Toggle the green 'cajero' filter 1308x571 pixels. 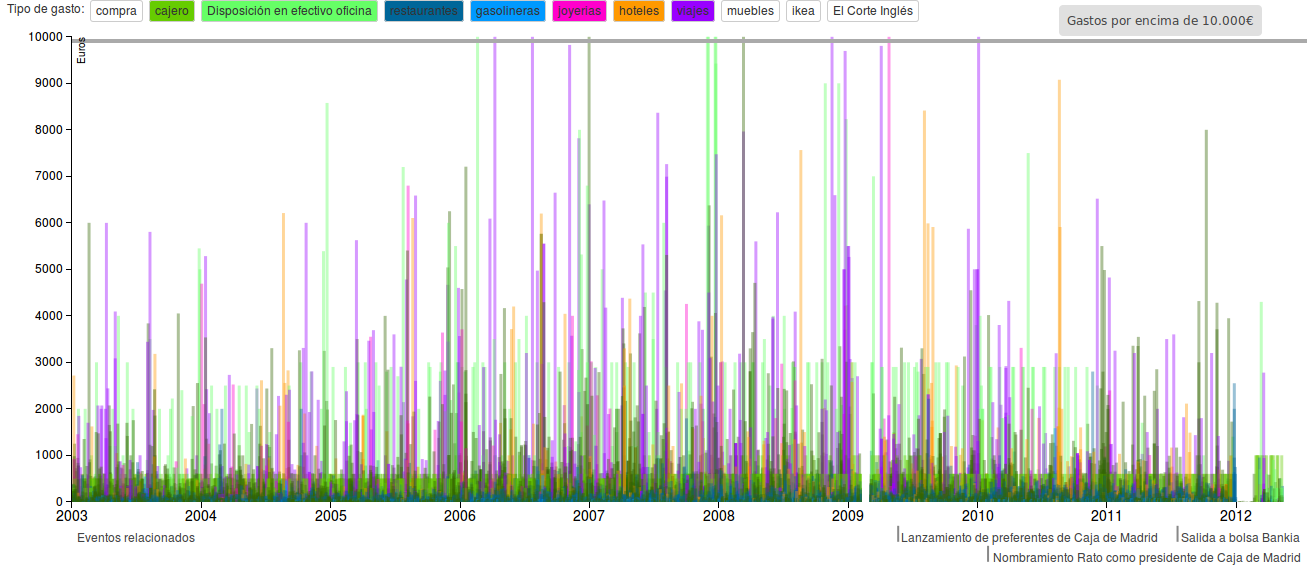[x=172, y=12]
